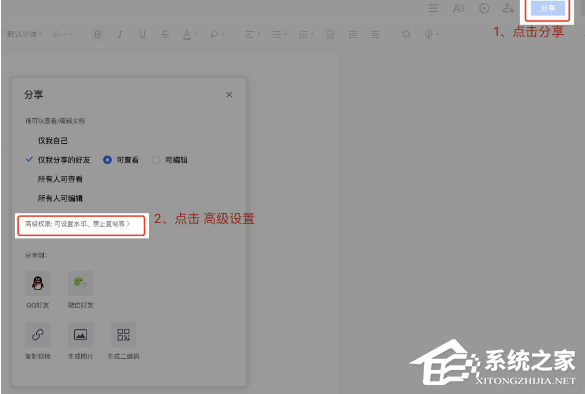Image resolution: width=585 pixels, height=394 pixels.
Task: Open the hamburger menu icon in top bar
Action: (x=433, y=8)
